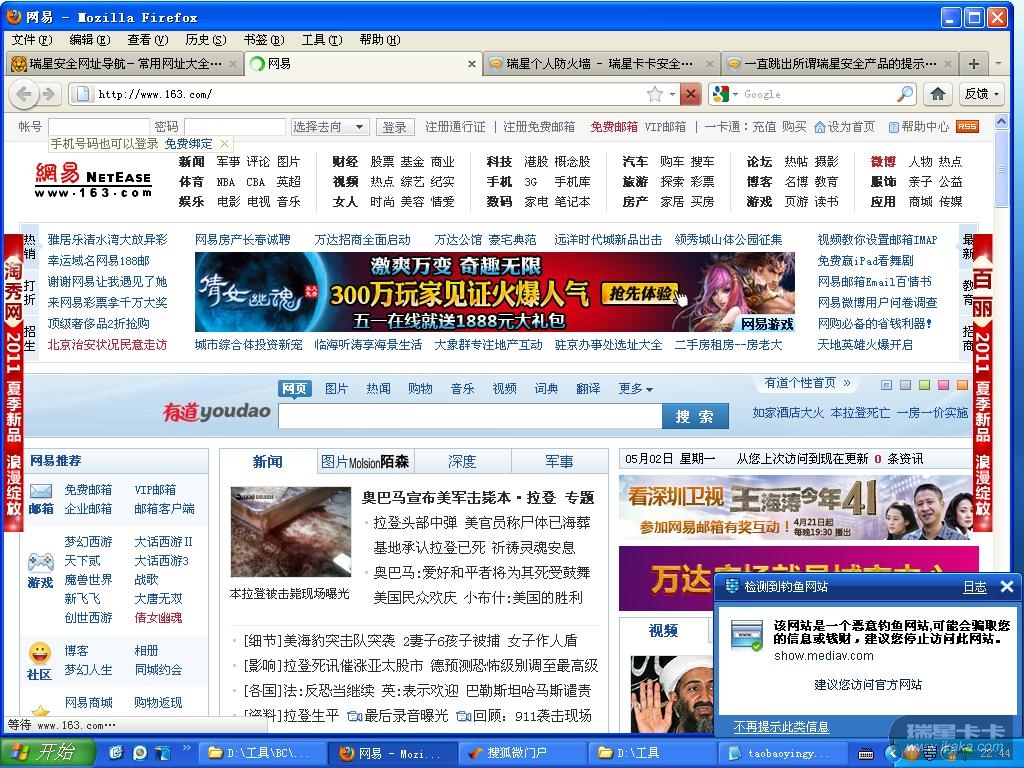
Task: Select the orange theme color swatch
Action: pos(962,385)
